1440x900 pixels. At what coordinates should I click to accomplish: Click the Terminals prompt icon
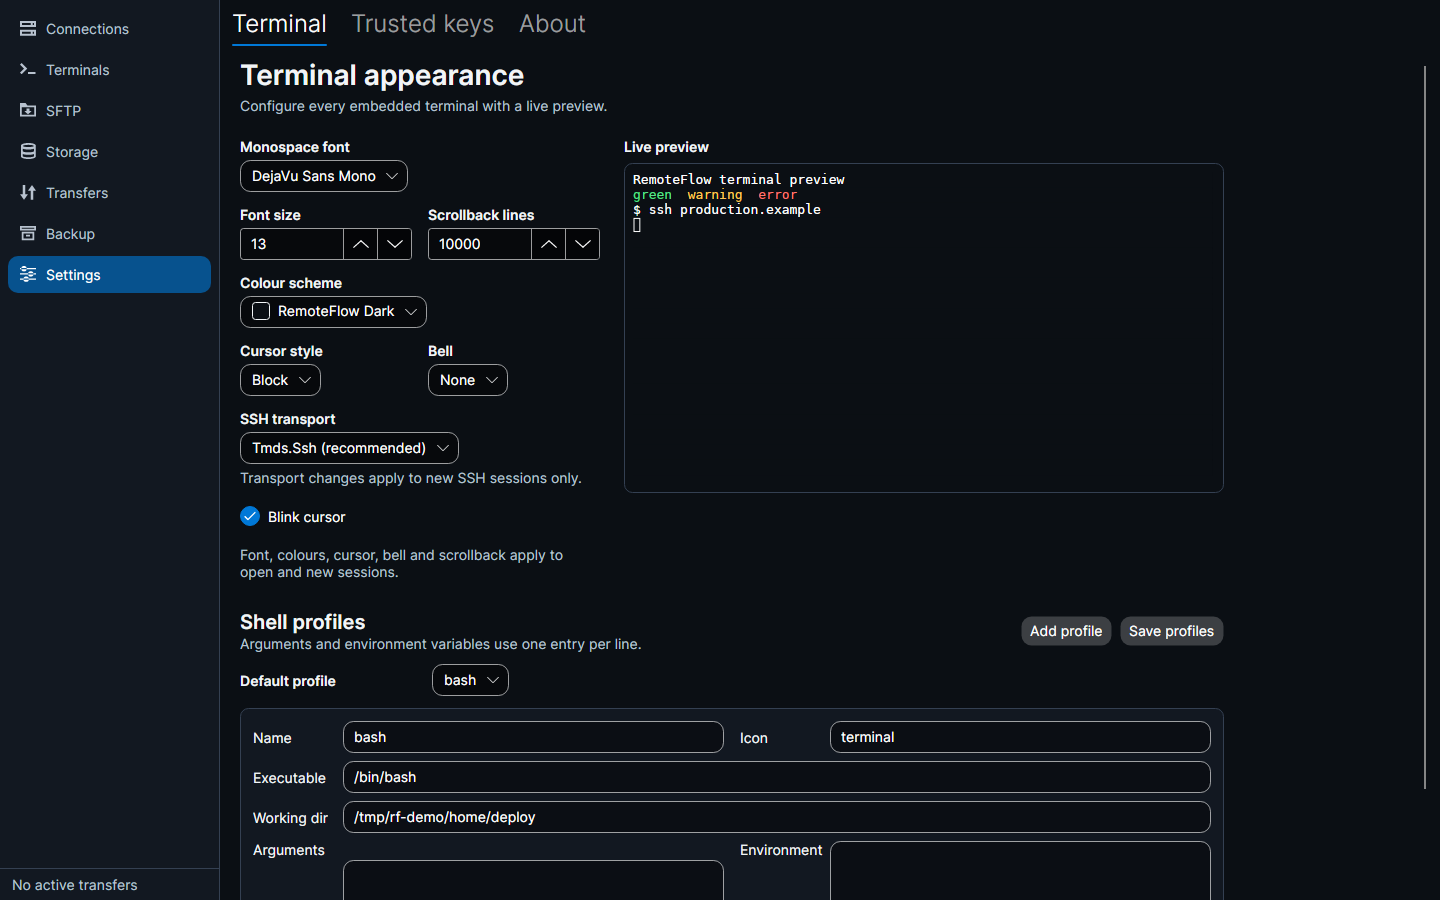pos(28,70)
